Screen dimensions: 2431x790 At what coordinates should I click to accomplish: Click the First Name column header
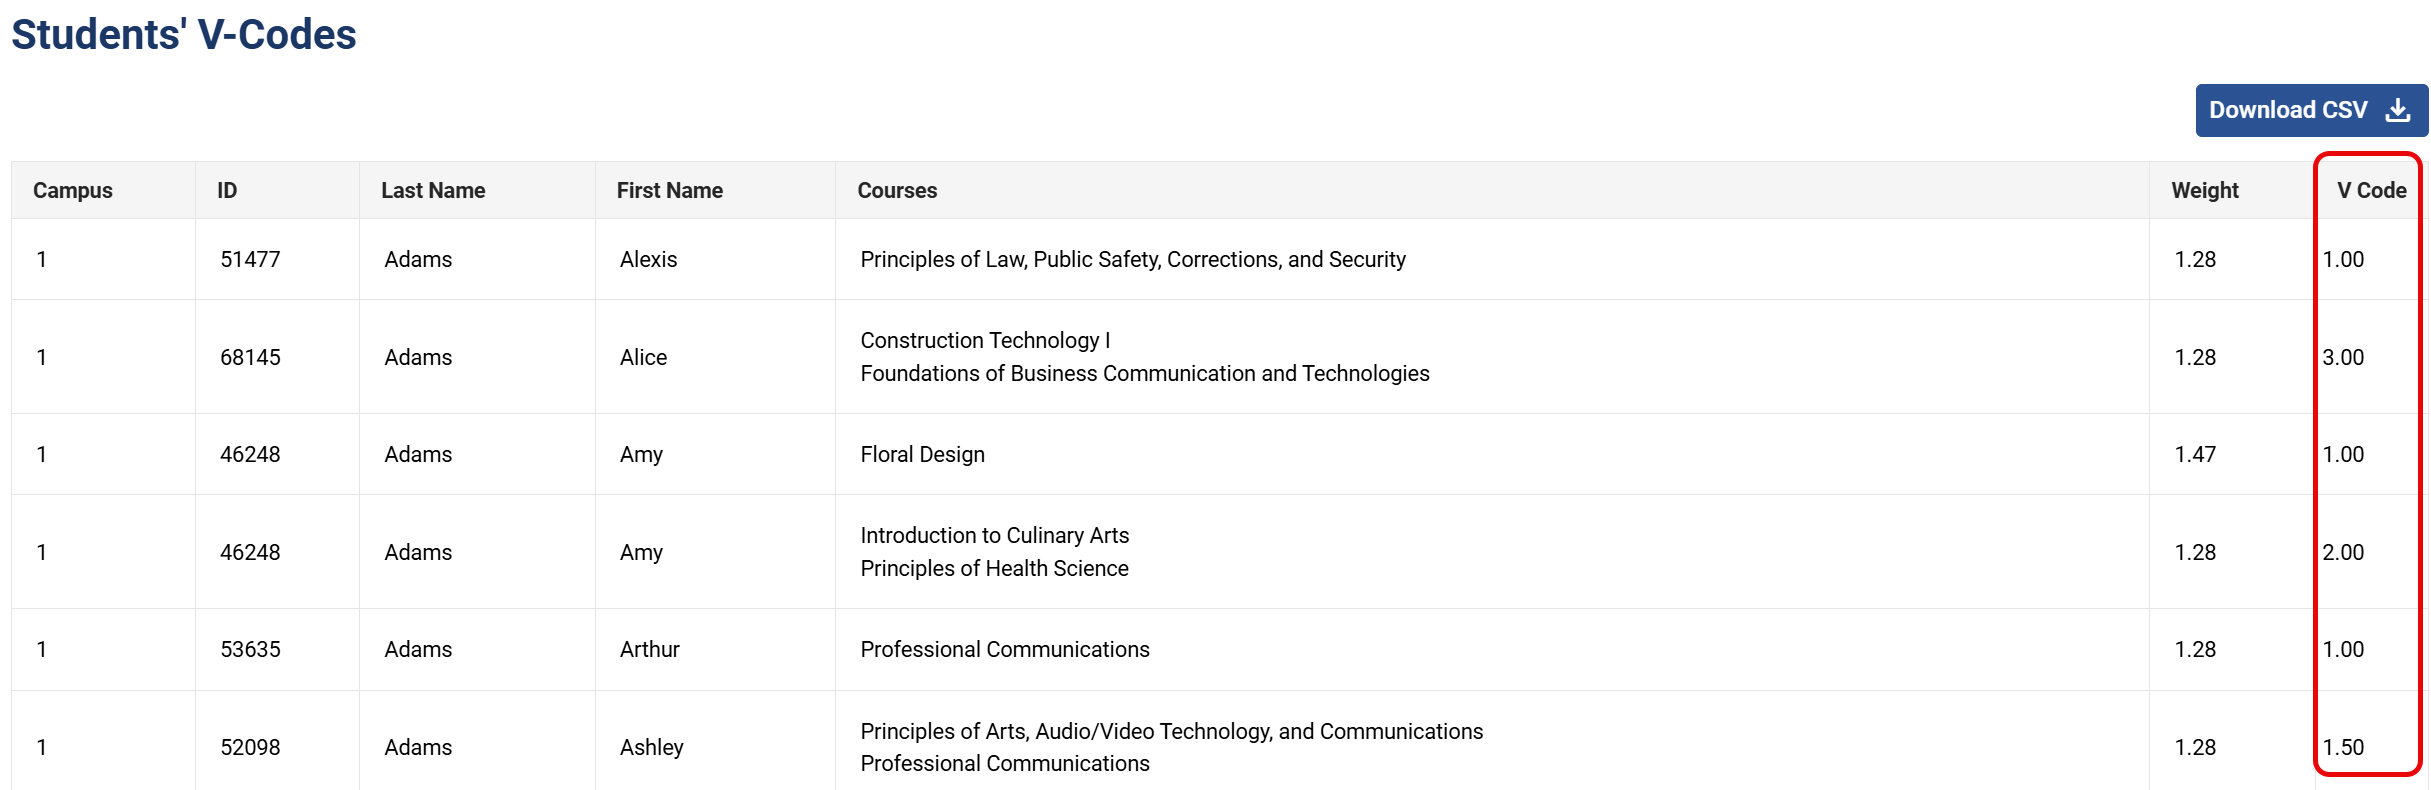click(669, 190)
